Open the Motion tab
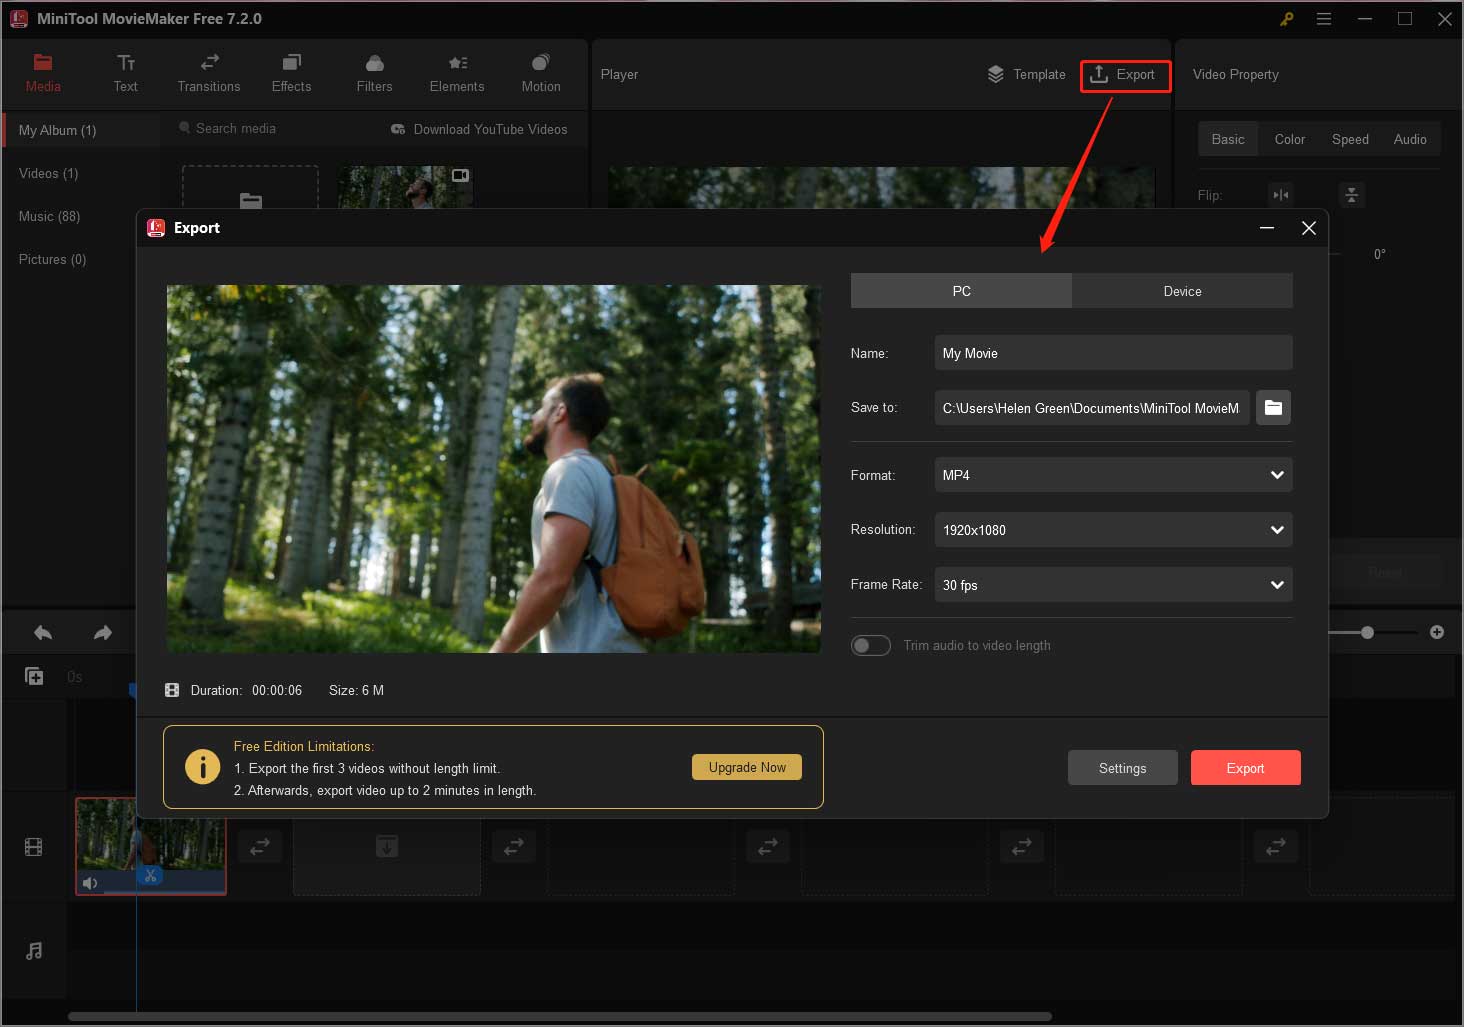1464x1027 pixels. click(x=541, y=74)
